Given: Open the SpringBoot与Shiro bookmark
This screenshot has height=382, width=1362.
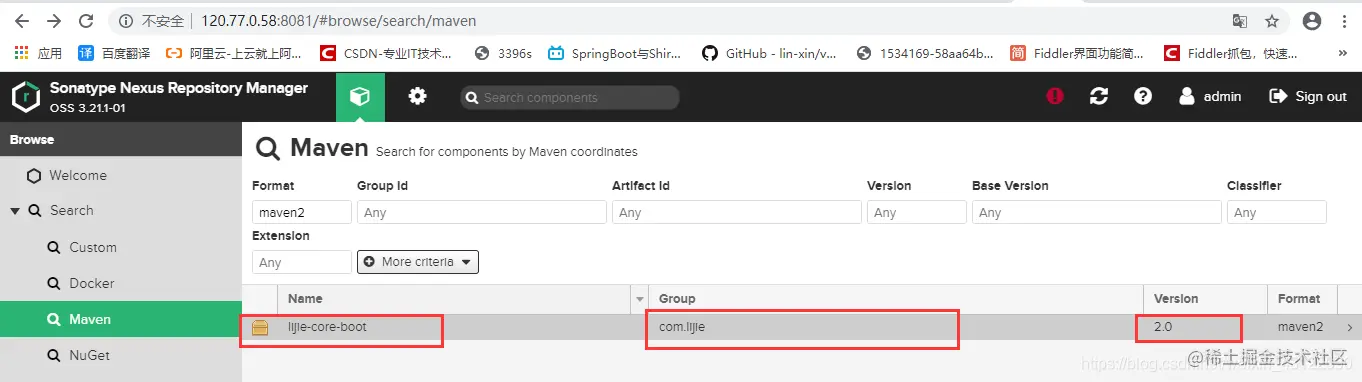Looking at the screenshot, I should pos(614,53).
